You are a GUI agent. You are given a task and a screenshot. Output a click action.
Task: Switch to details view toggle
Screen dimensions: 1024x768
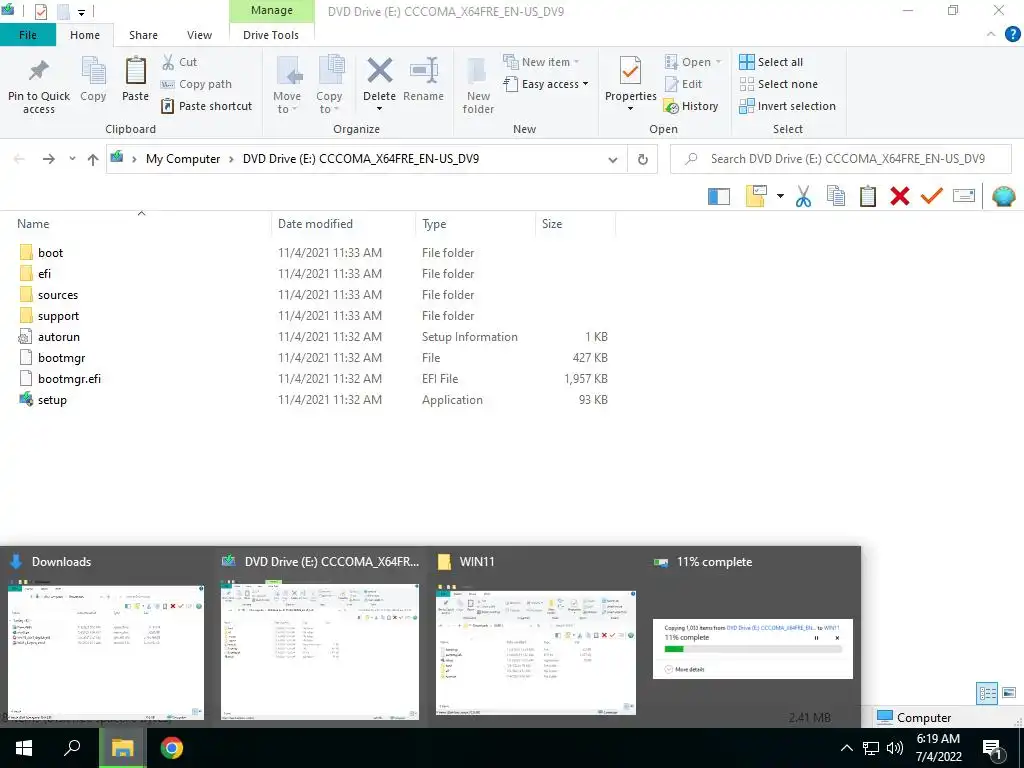coord(987,693)
